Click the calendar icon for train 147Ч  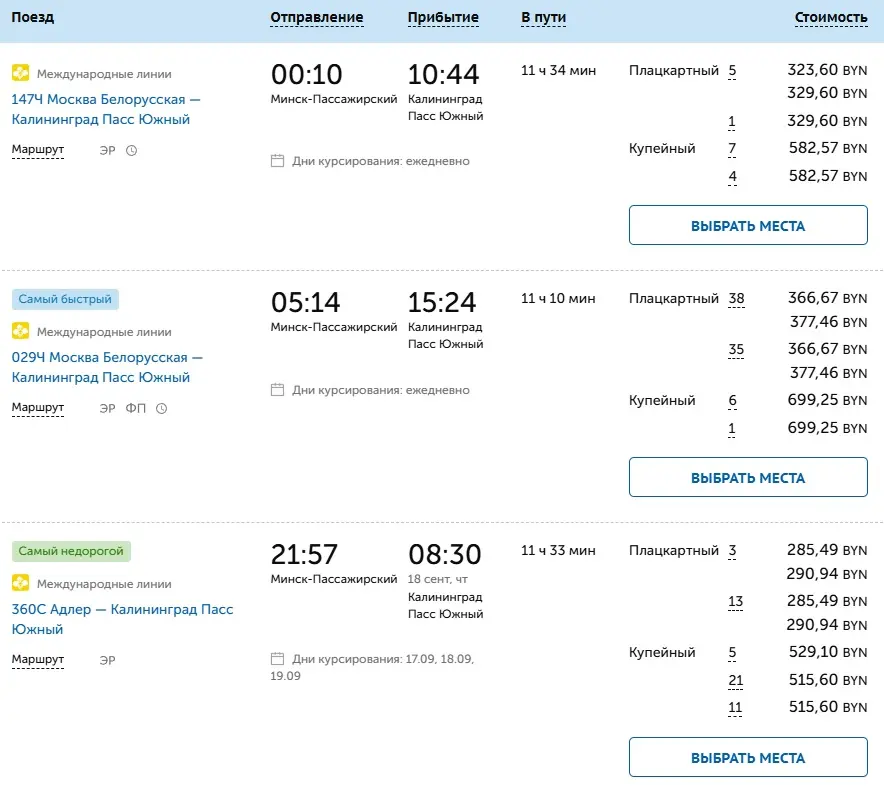[278, 161]
